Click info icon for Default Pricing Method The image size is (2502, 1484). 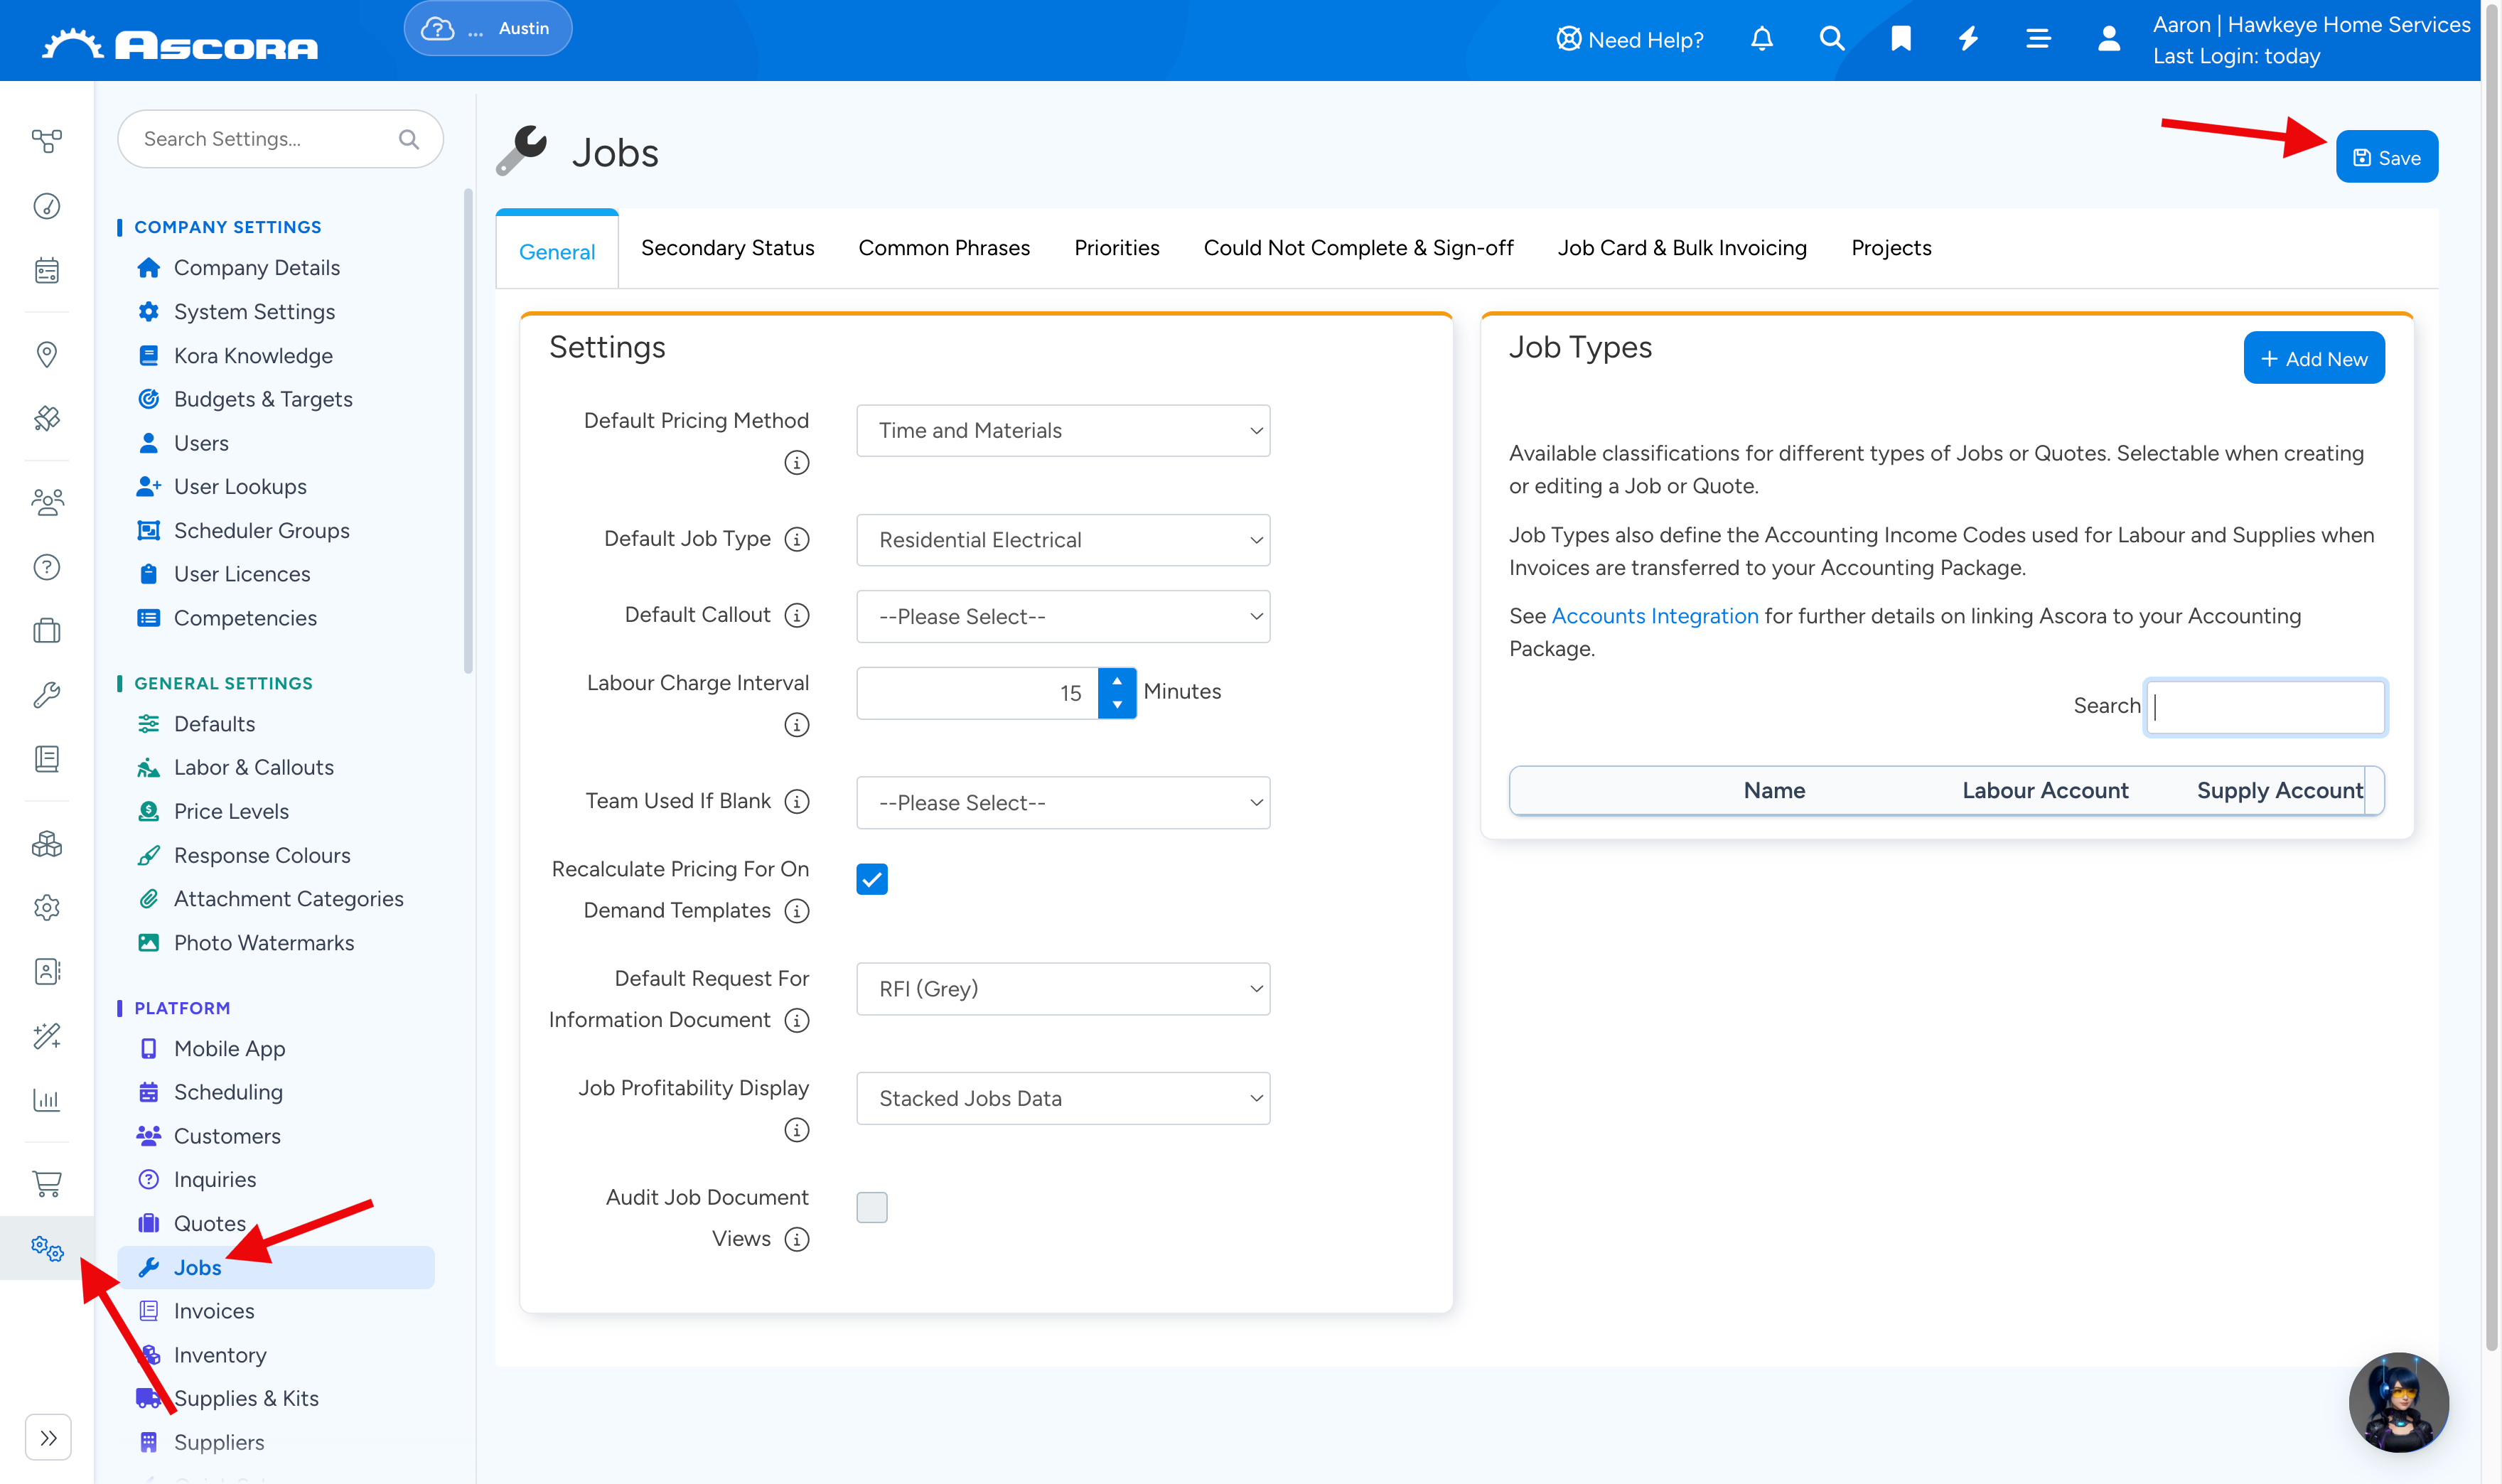pos(796,462)
